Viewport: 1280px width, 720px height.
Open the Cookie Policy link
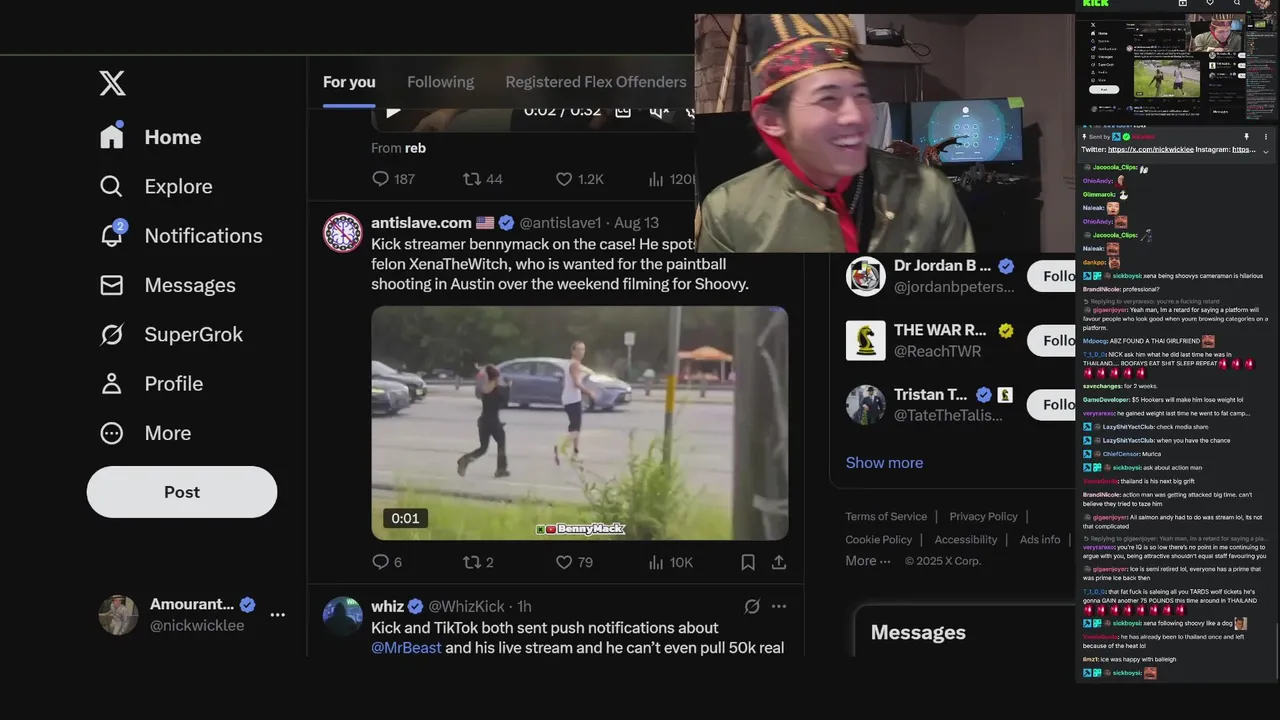(879, 539)
